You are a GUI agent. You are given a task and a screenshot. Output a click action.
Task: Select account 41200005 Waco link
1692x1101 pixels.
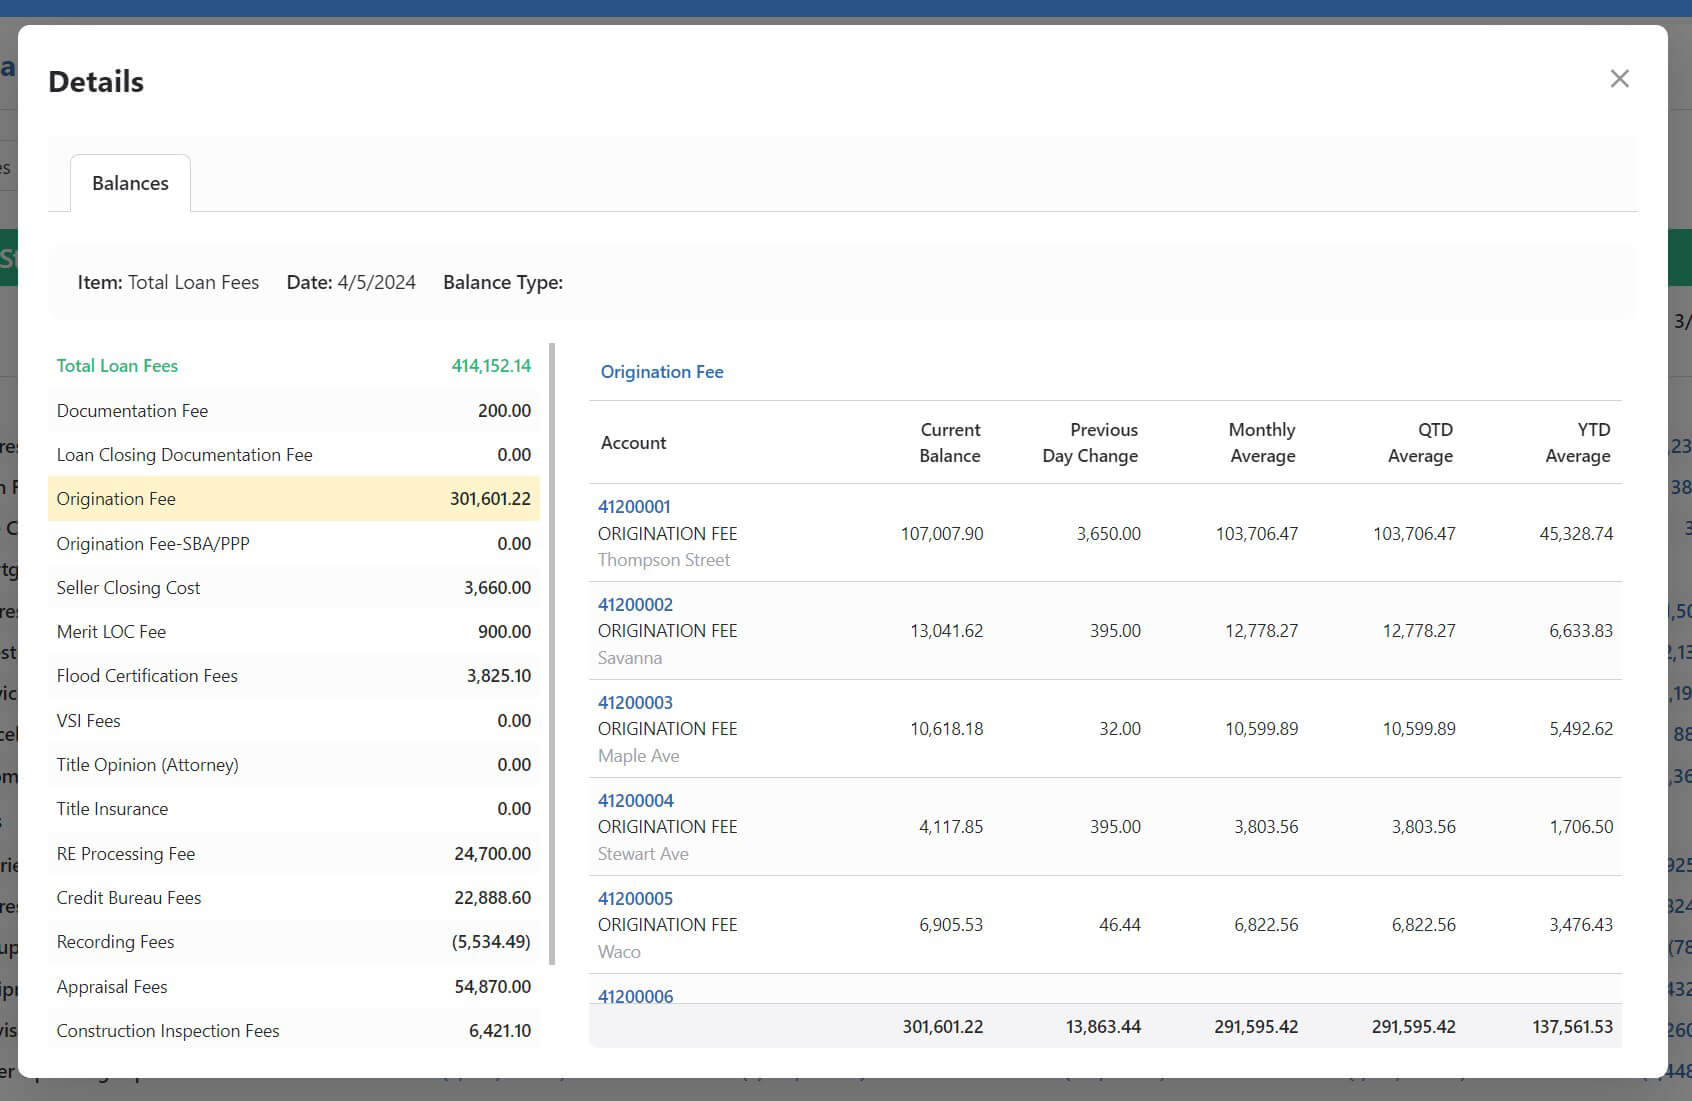(635, 899)
